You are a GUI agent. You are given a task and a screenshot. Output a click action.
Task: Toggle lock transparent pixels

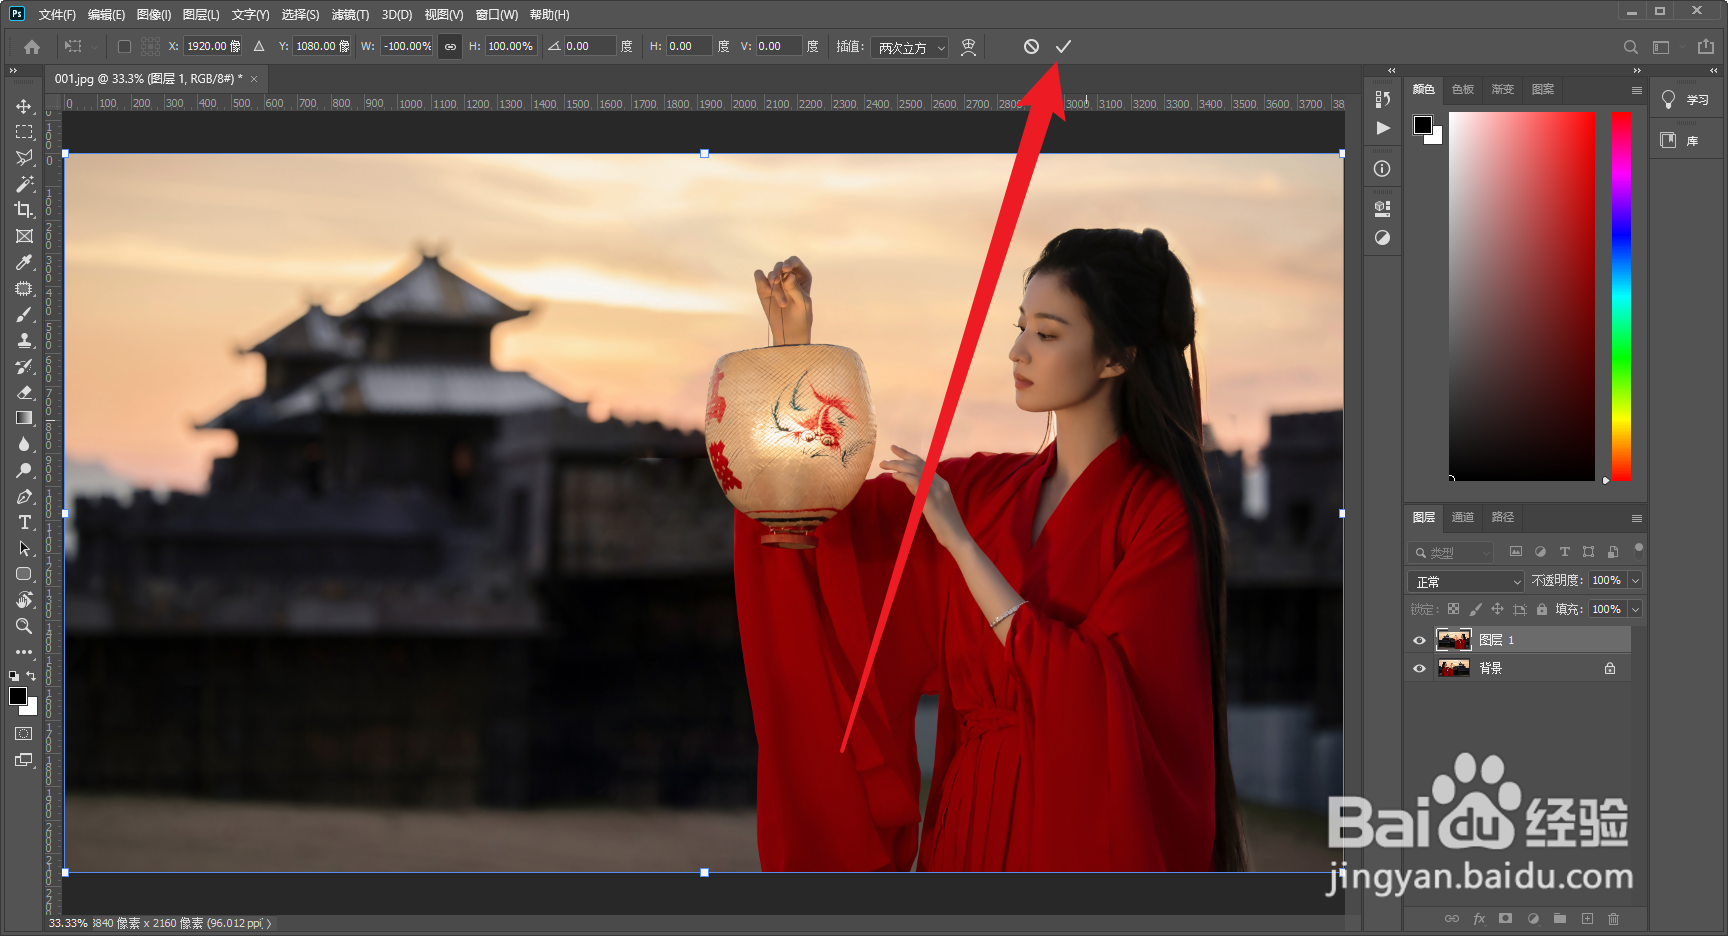coord(1453,609)
